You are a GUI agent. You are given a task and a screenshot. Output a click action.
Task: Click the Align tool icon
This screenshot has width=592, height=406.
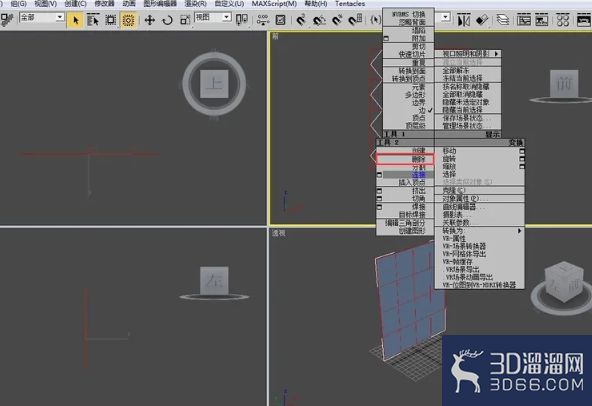click(x=481, y=20)
